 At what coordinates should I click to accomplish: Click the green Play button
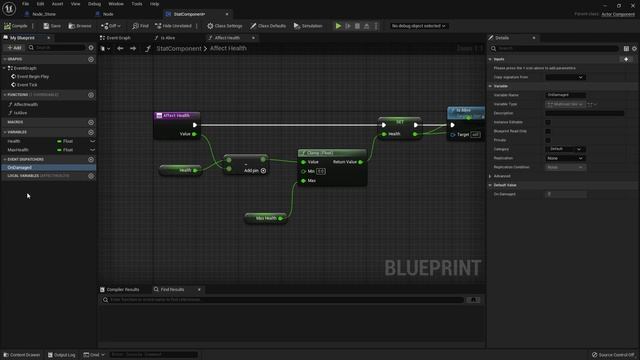338,26
